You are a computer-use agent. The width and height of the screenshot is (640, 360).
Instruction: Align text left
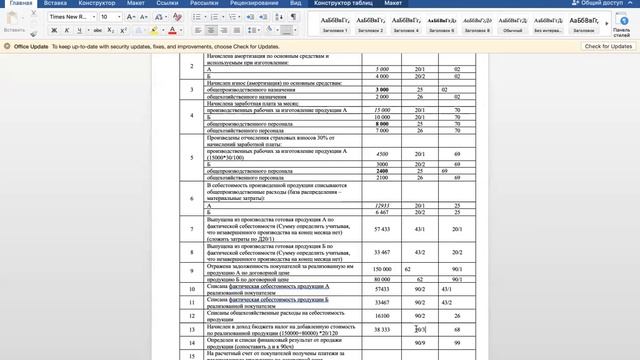(198, 30)
